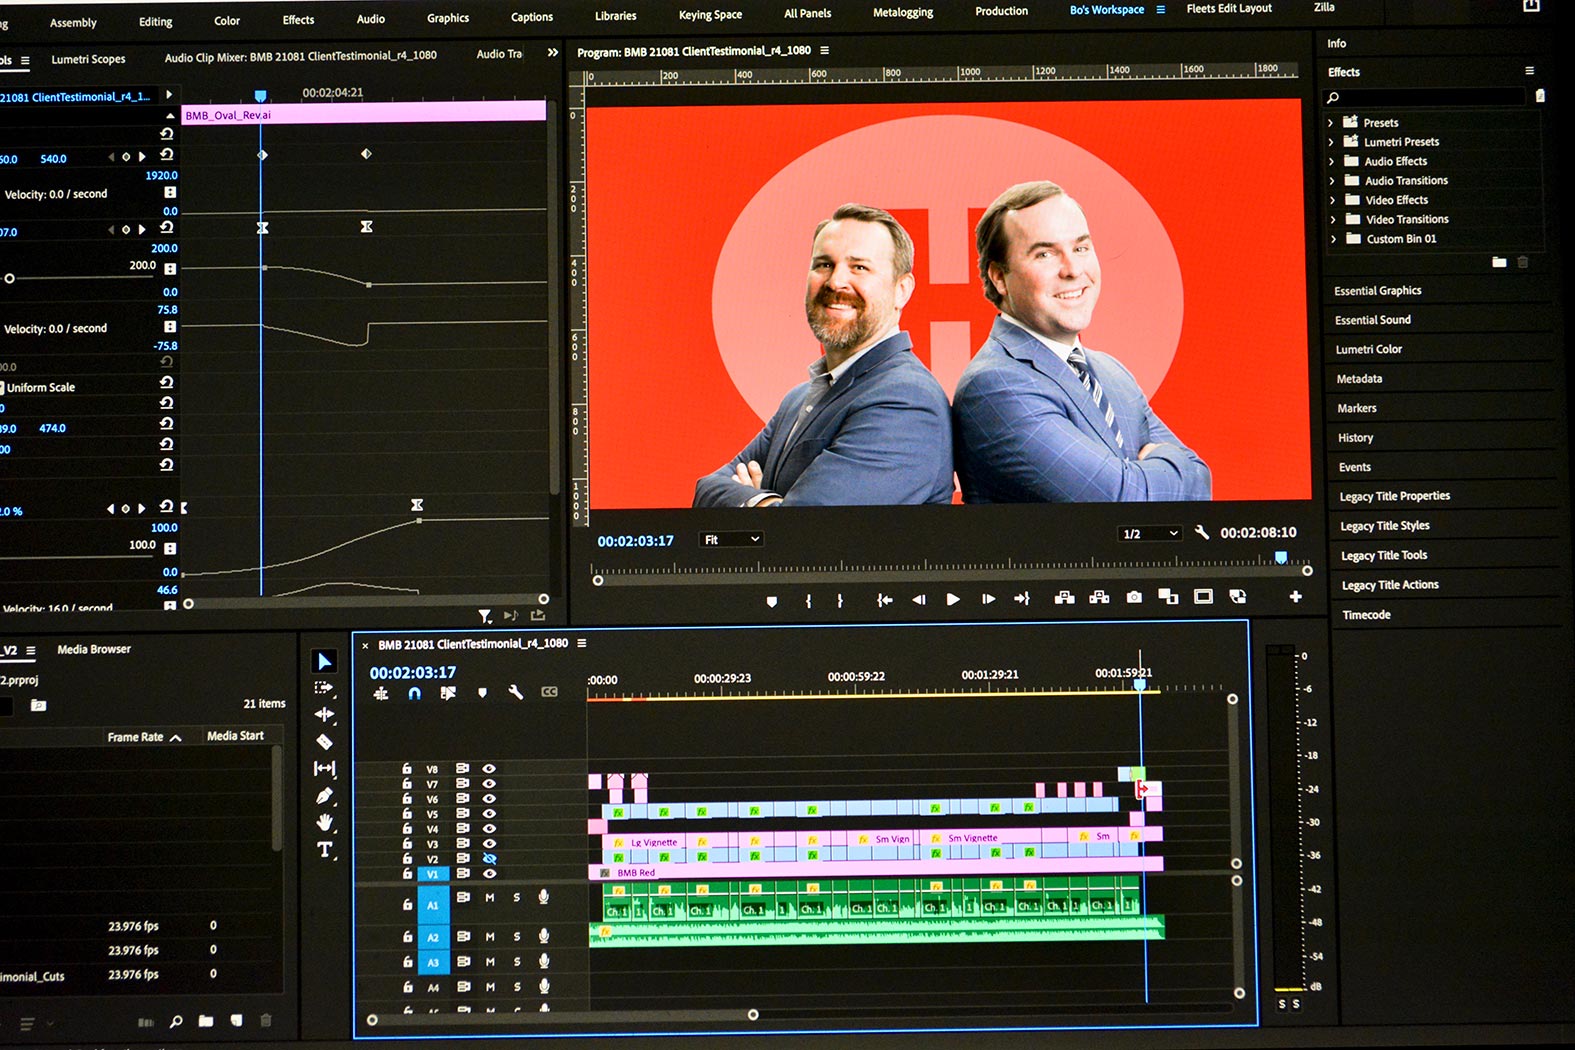Switch to the Color workspace tab
Viewport: 1575px width, 1050px height.
227,21
